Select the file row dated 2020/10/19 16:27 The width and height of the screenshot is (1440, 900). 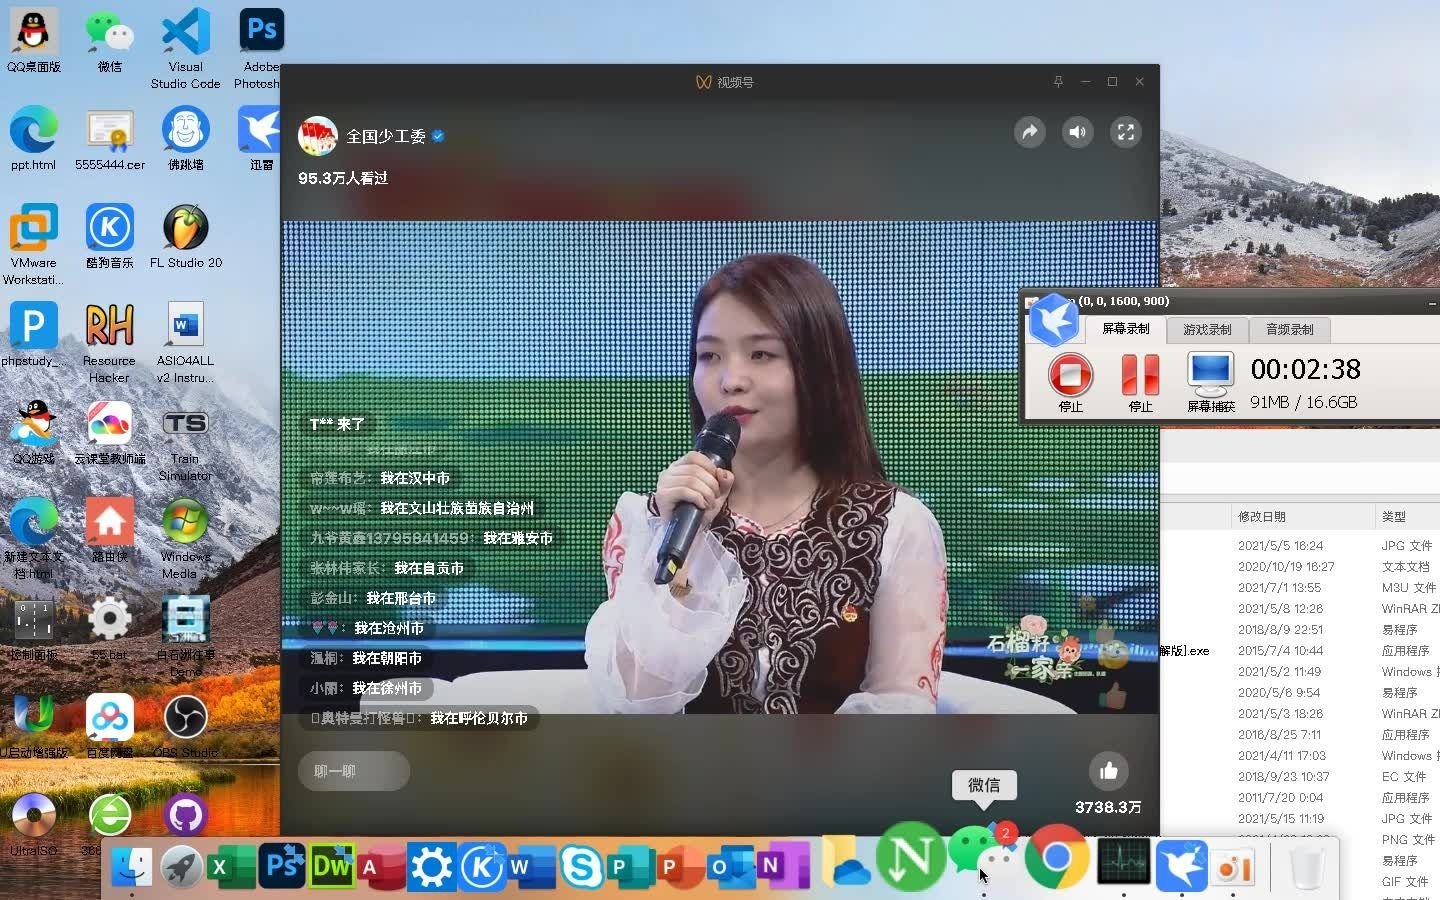pos(1300,566)
